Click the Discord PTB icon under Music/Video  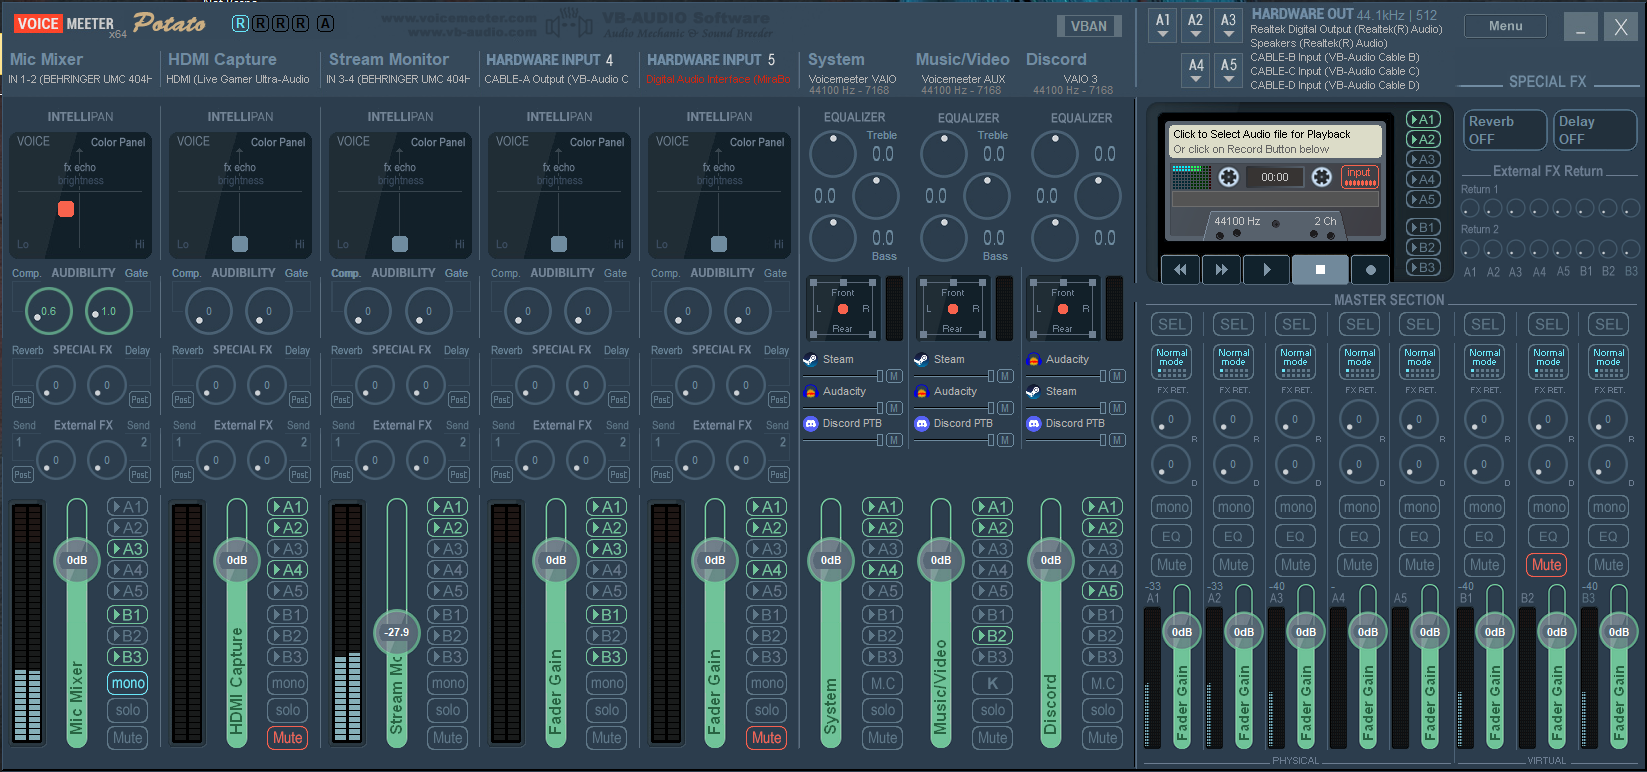click(922, 424)
